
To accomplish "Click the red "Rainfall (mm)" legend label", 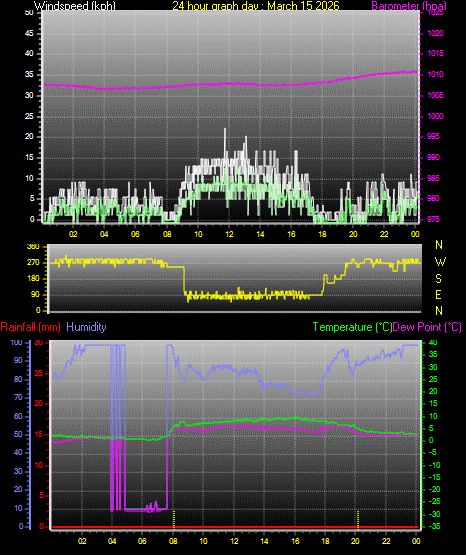I will (30, 327).
